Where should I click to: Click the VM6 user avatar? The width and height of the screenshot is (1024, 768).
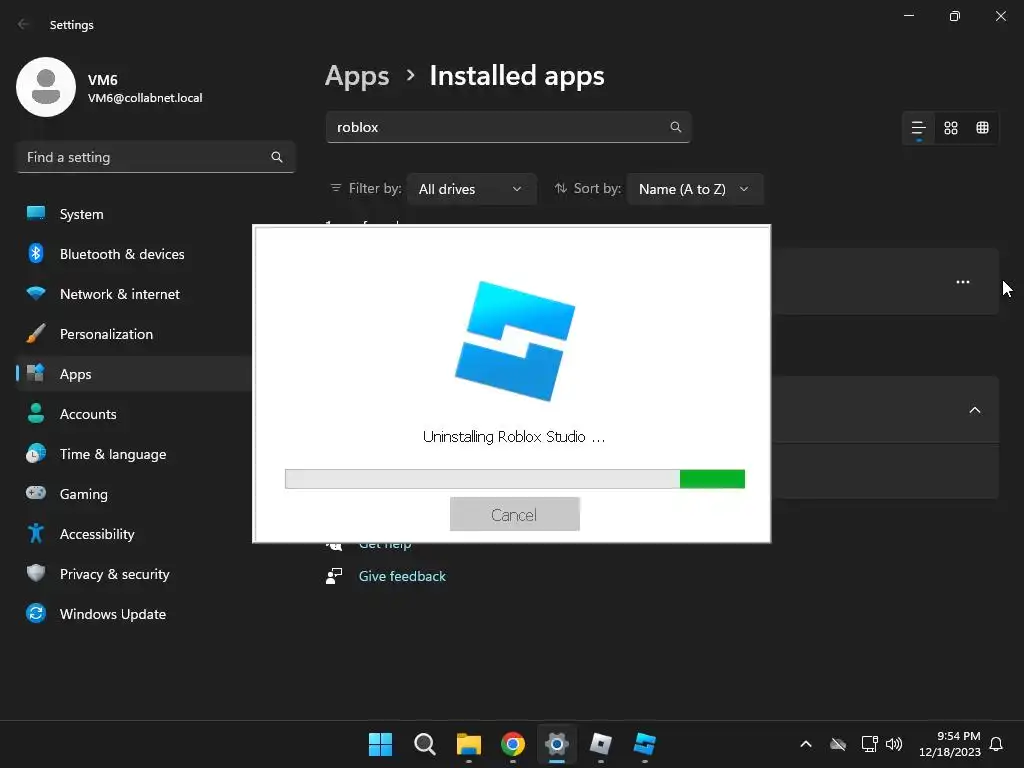point(46,87)
